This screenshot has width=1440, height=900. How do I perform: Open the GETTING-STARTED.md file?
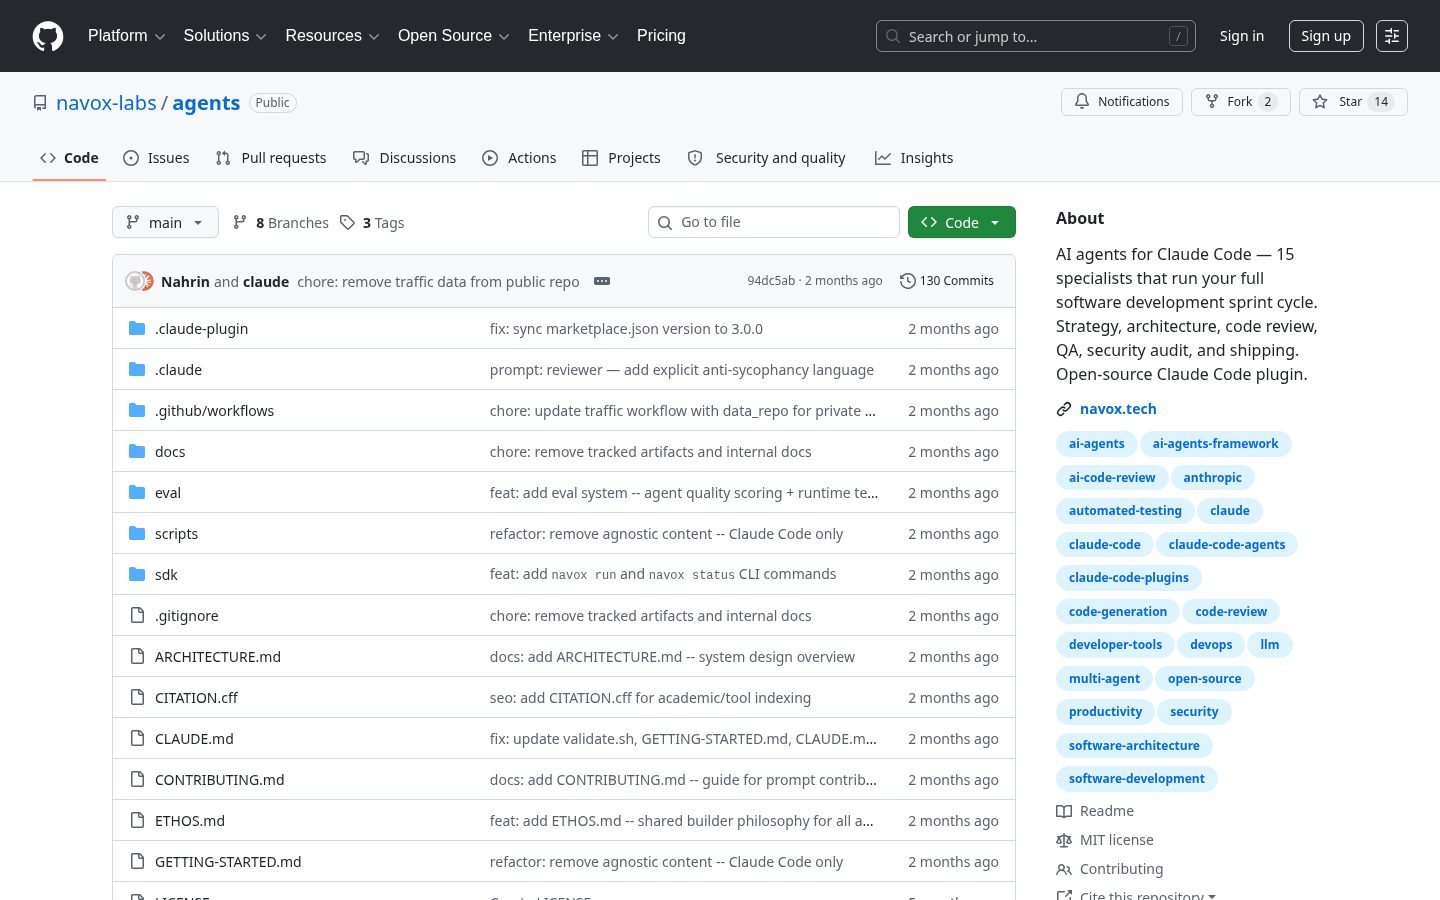[x=228, y=861]
